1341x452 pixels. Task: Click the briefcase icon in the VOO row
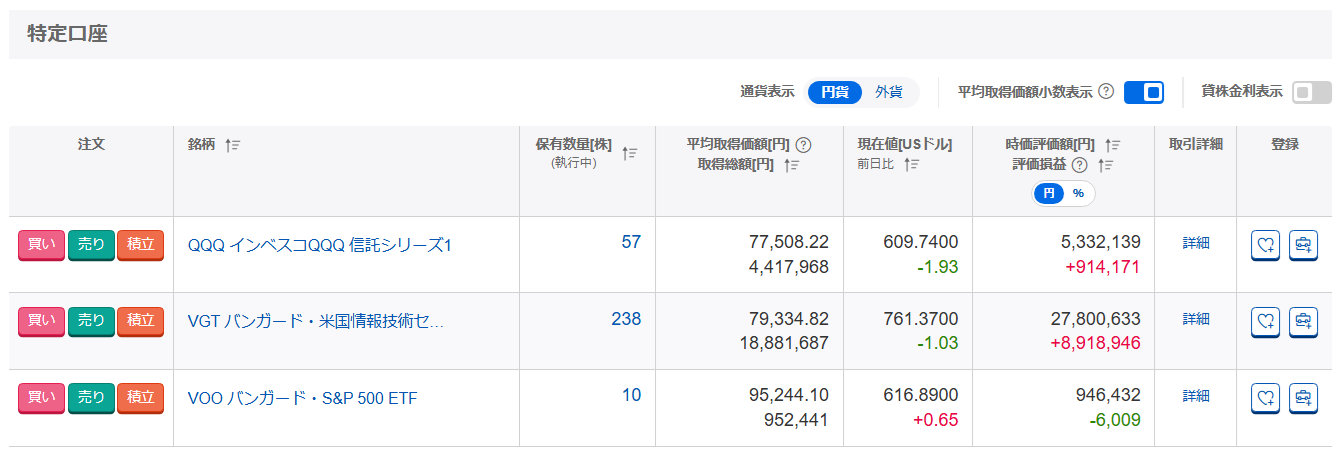point(1303,399)
